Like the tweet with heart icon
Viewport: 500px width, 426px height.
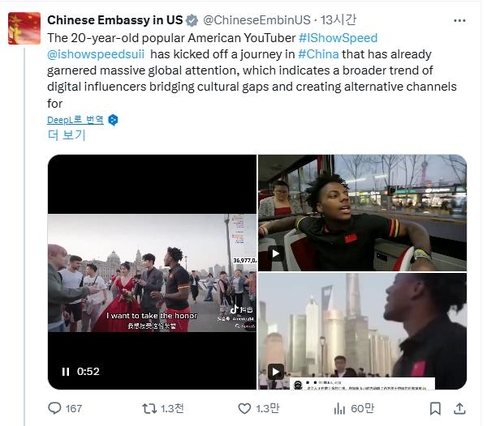[x=244, y=408]
